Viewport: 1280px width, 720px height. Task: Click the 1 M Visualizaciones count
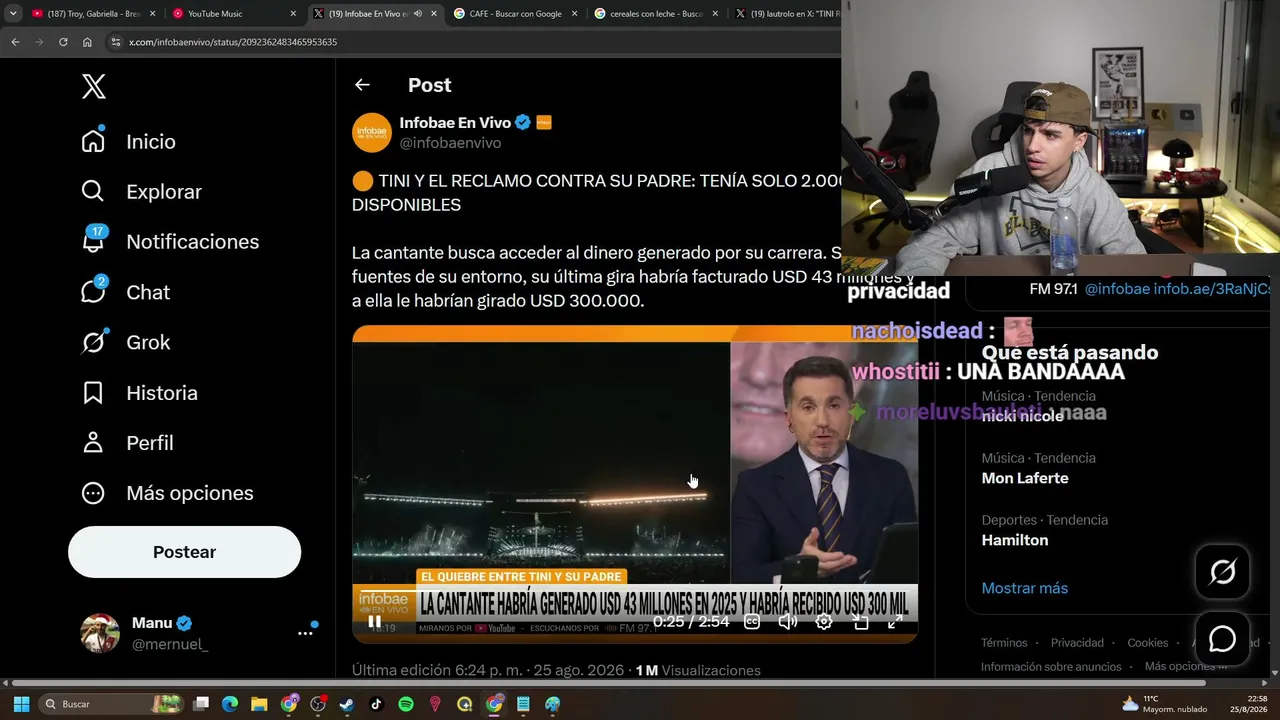point(698,671)
